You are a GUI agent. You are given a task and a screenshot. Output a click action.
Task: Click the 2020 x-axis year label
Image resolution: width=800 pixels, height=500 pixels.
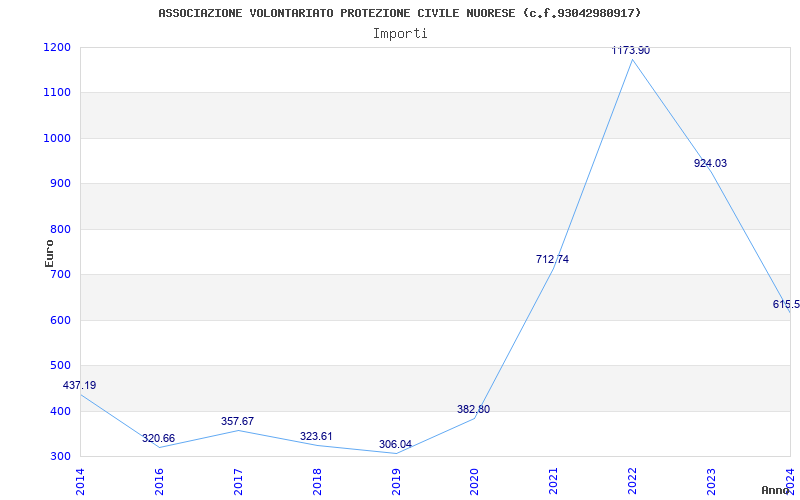coord(474,481)
